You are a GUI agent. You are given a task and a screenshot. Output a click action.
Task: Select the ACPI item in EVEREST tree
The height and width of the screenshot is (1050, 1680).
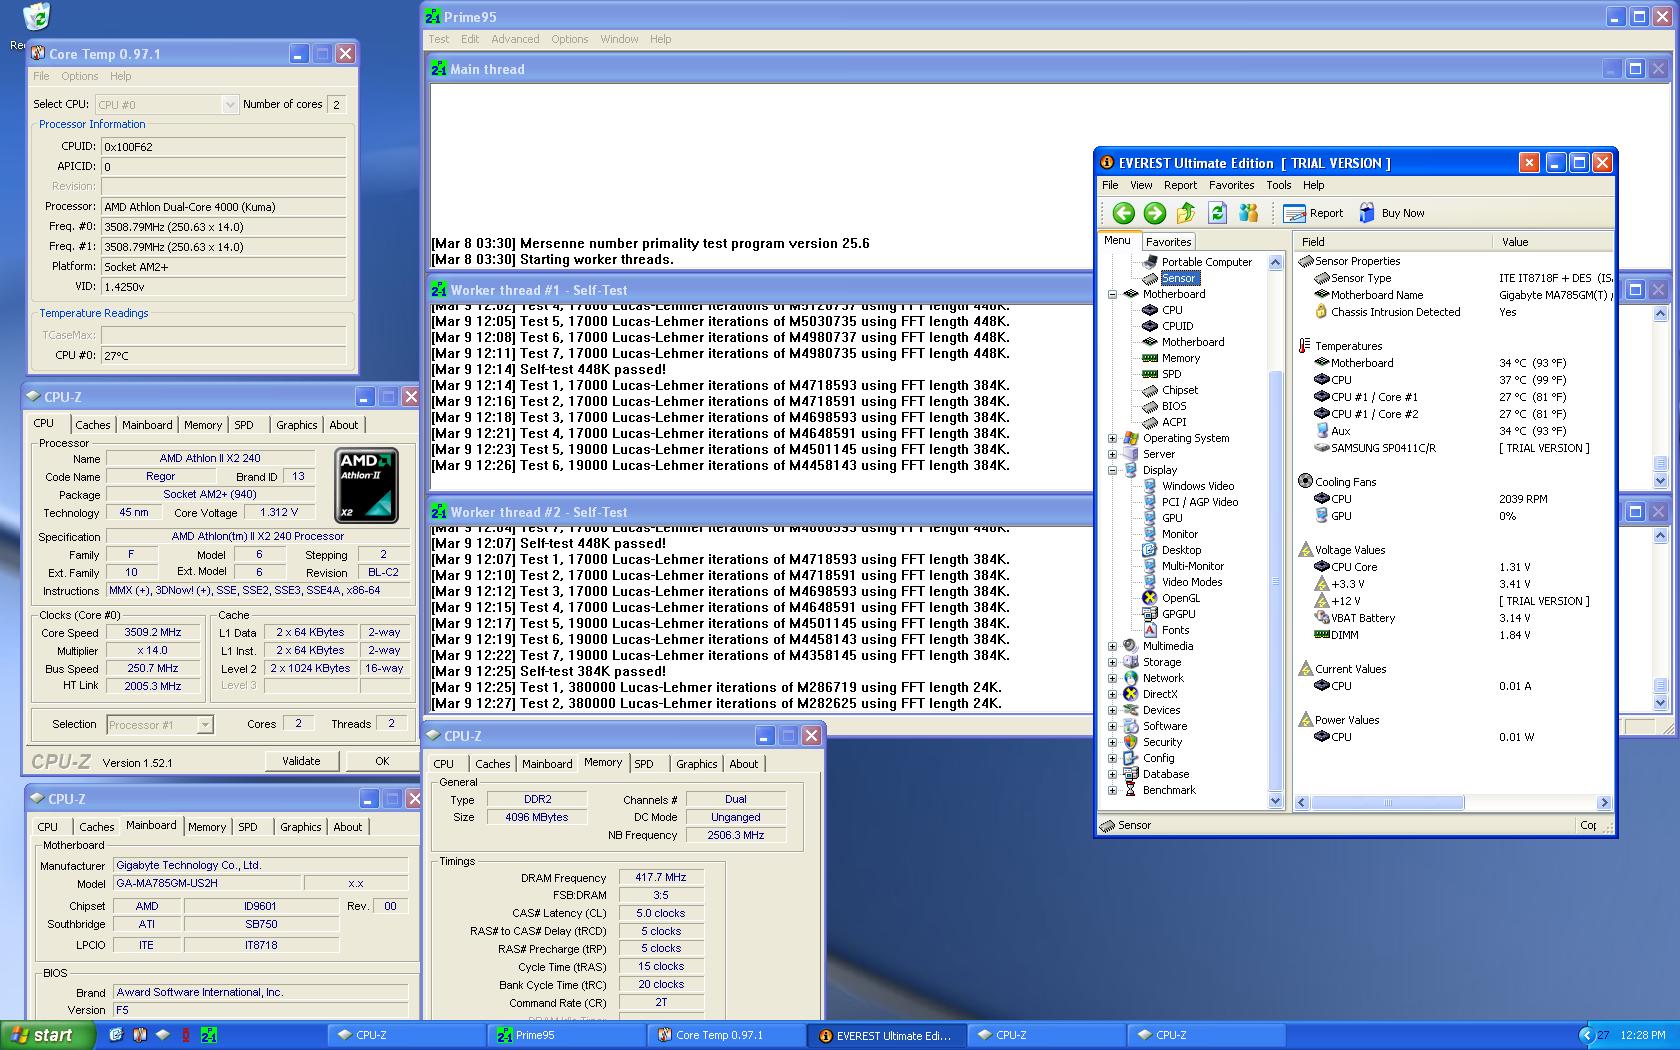[x=1174, y=422]
